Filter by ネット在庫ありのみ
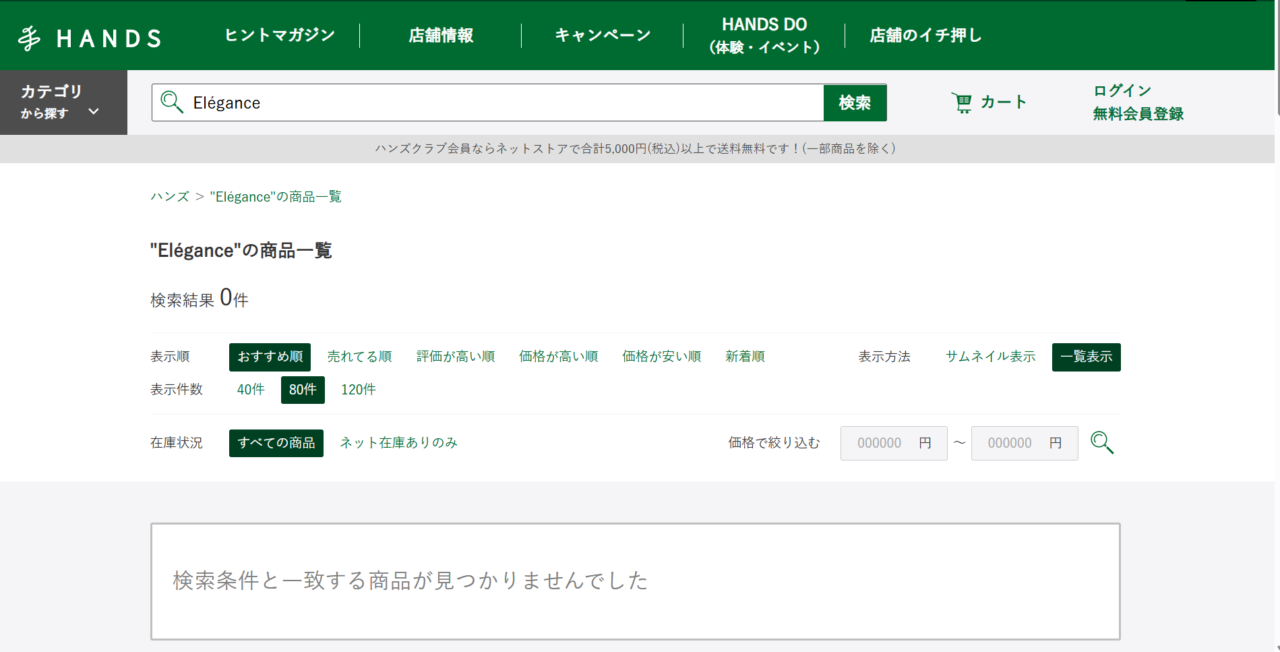The height and width of the screenshot is (652, 1280). 399,443
